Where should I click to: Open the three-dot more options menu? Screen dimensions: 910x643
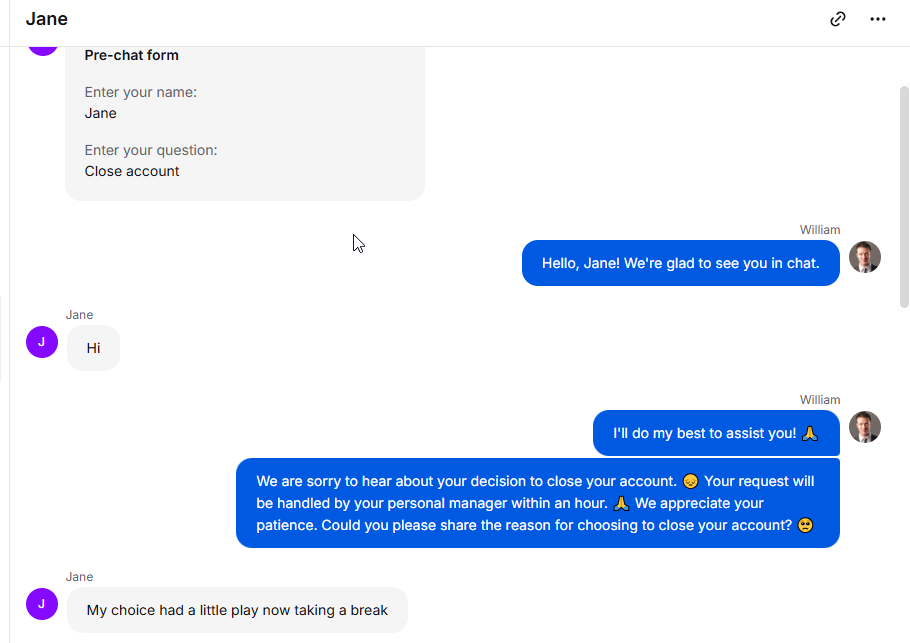tap(878, 19)
